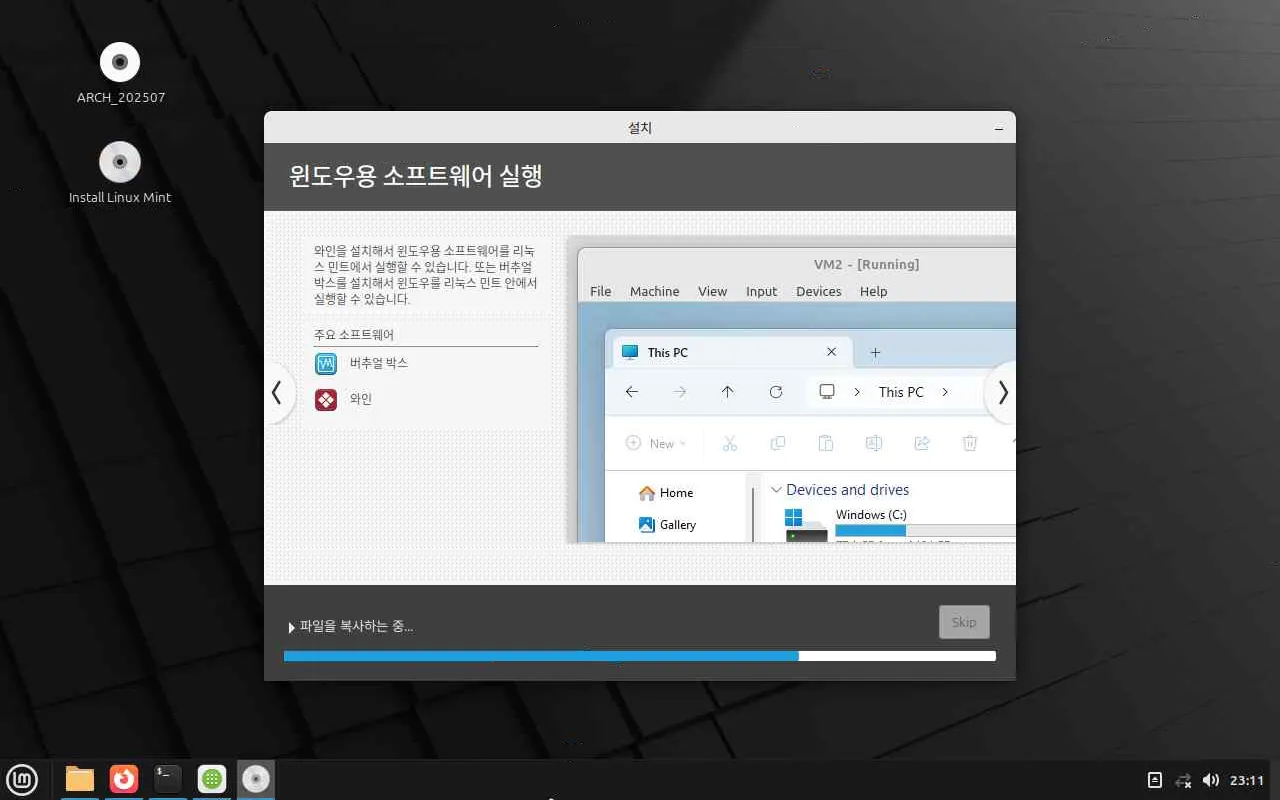Image resolution: width=1280 pixels, height=800 pixels.
Task: Open the Input menu in VM2 window
Action: [761, 291]
